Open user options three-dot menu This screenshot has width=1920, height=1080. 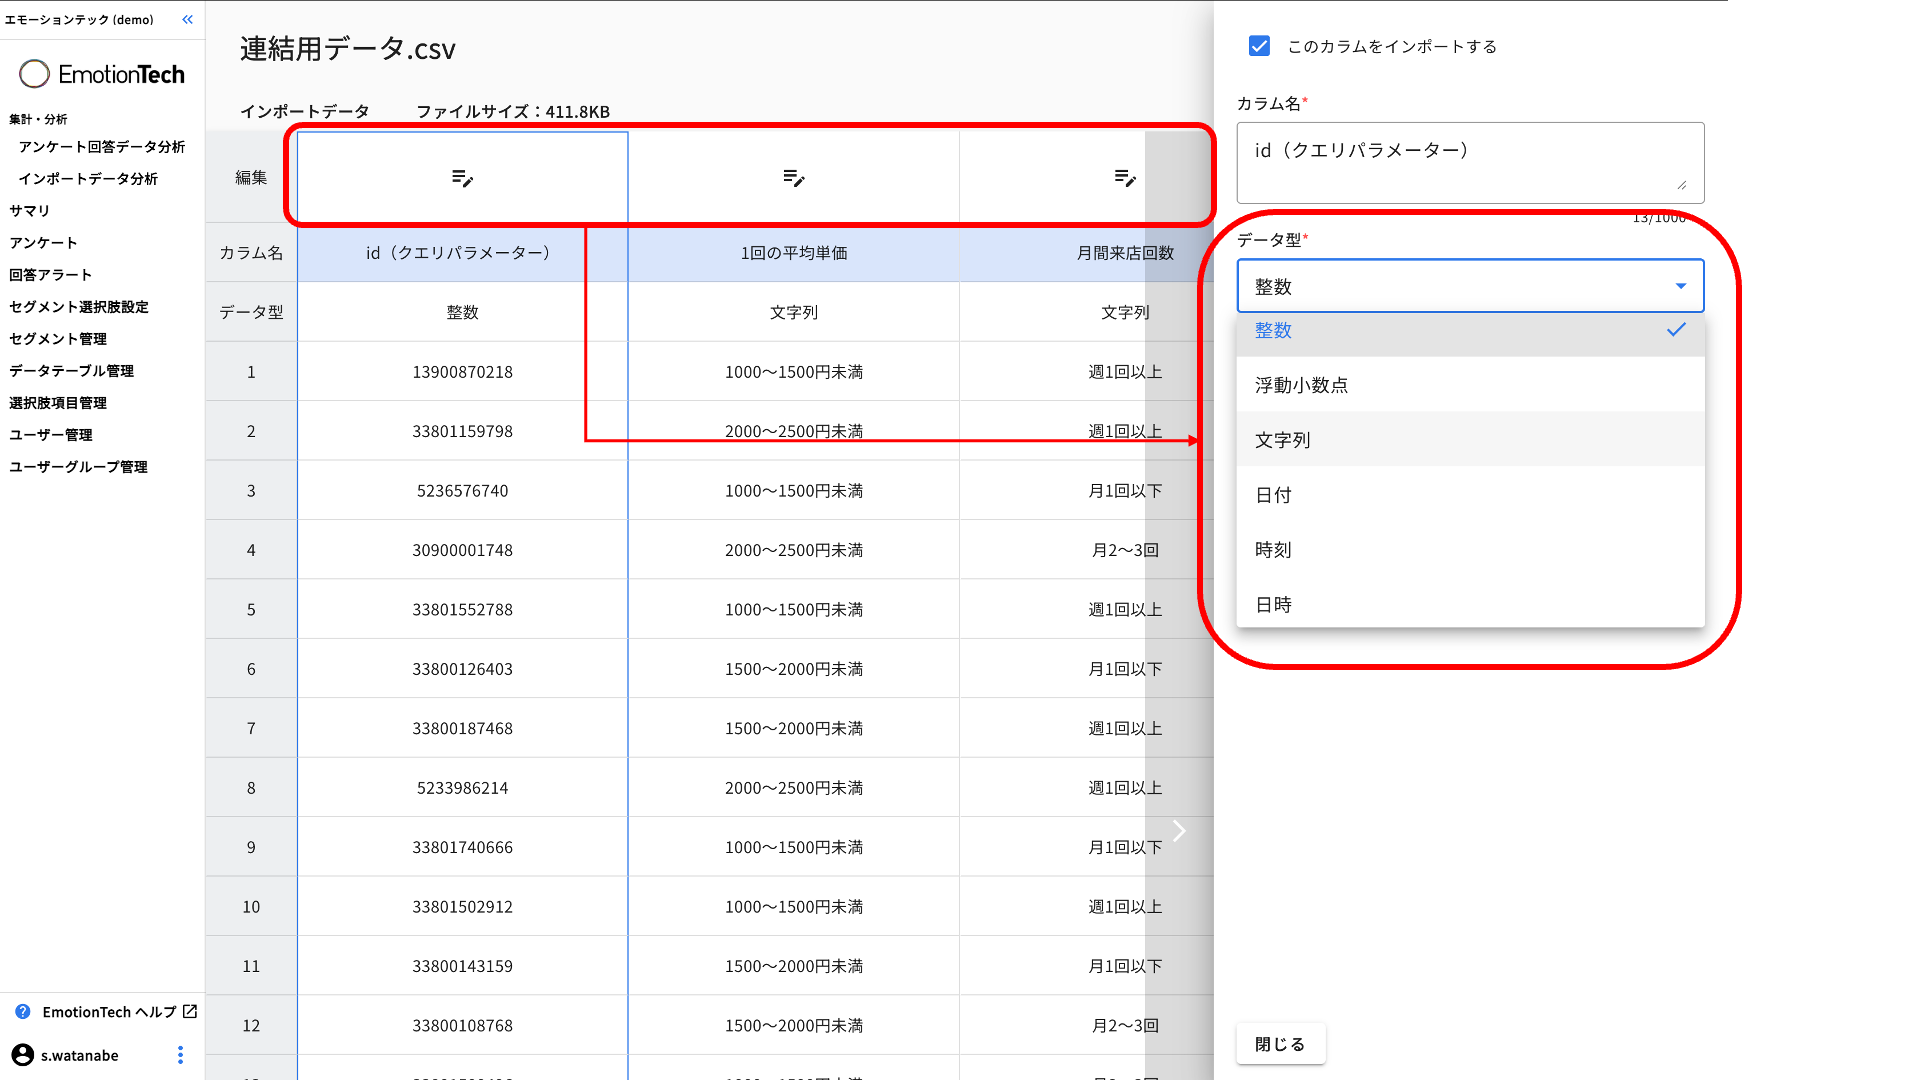click(x=180, y=1055)
